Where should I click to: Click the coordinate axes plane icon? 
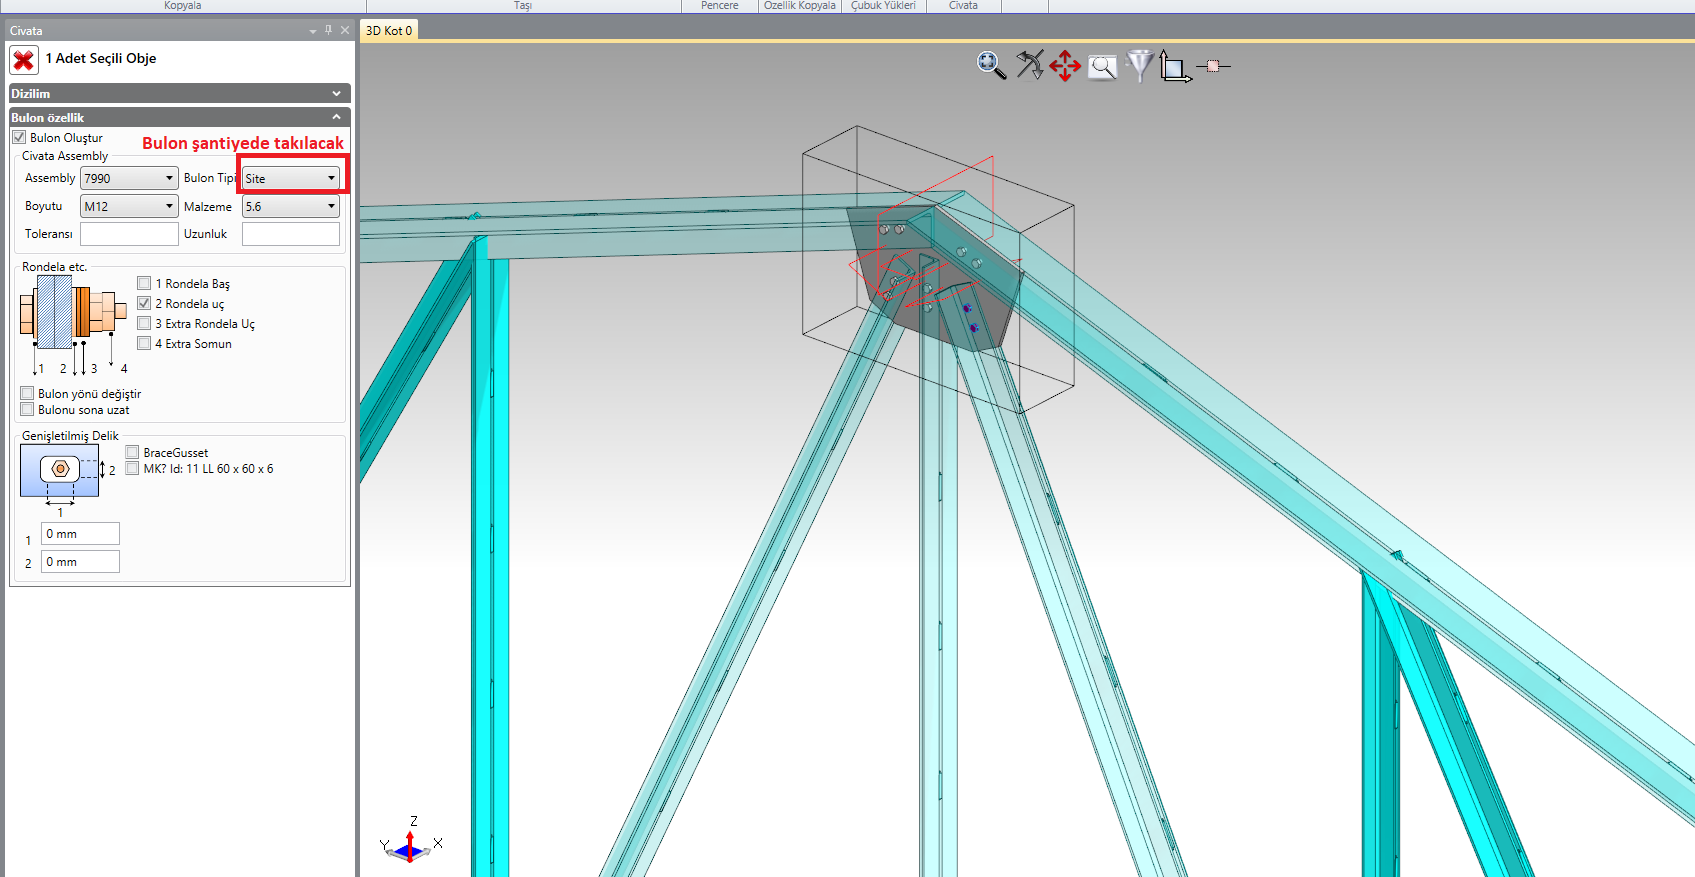[x=1175, y=67]
